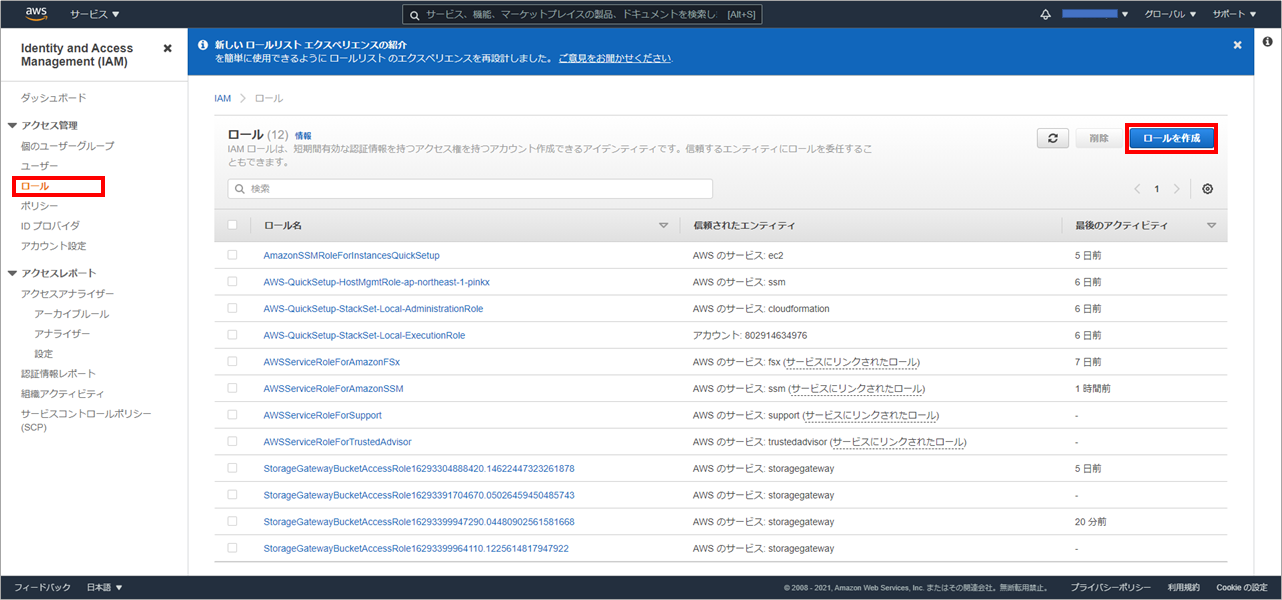This screenshot has height=600, width=1282.
Task: Refresh the roles list
Action: [1052, 138]
